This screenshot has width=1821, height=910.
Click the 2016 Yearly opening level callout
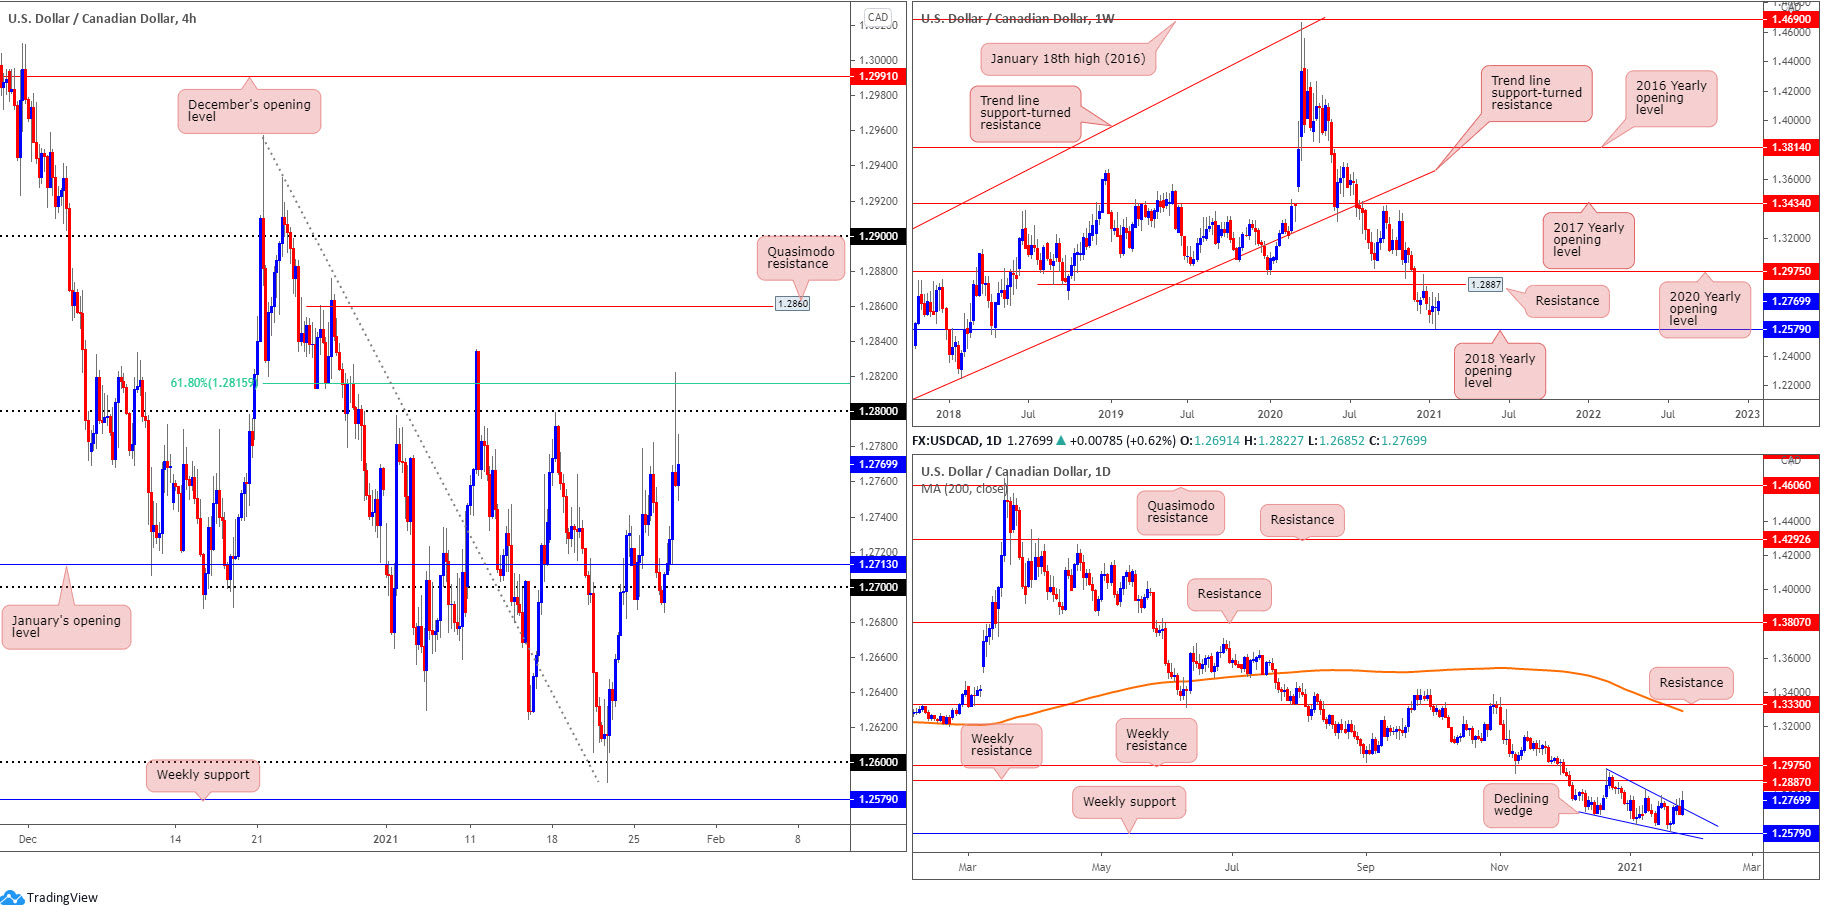[1671, 98]
